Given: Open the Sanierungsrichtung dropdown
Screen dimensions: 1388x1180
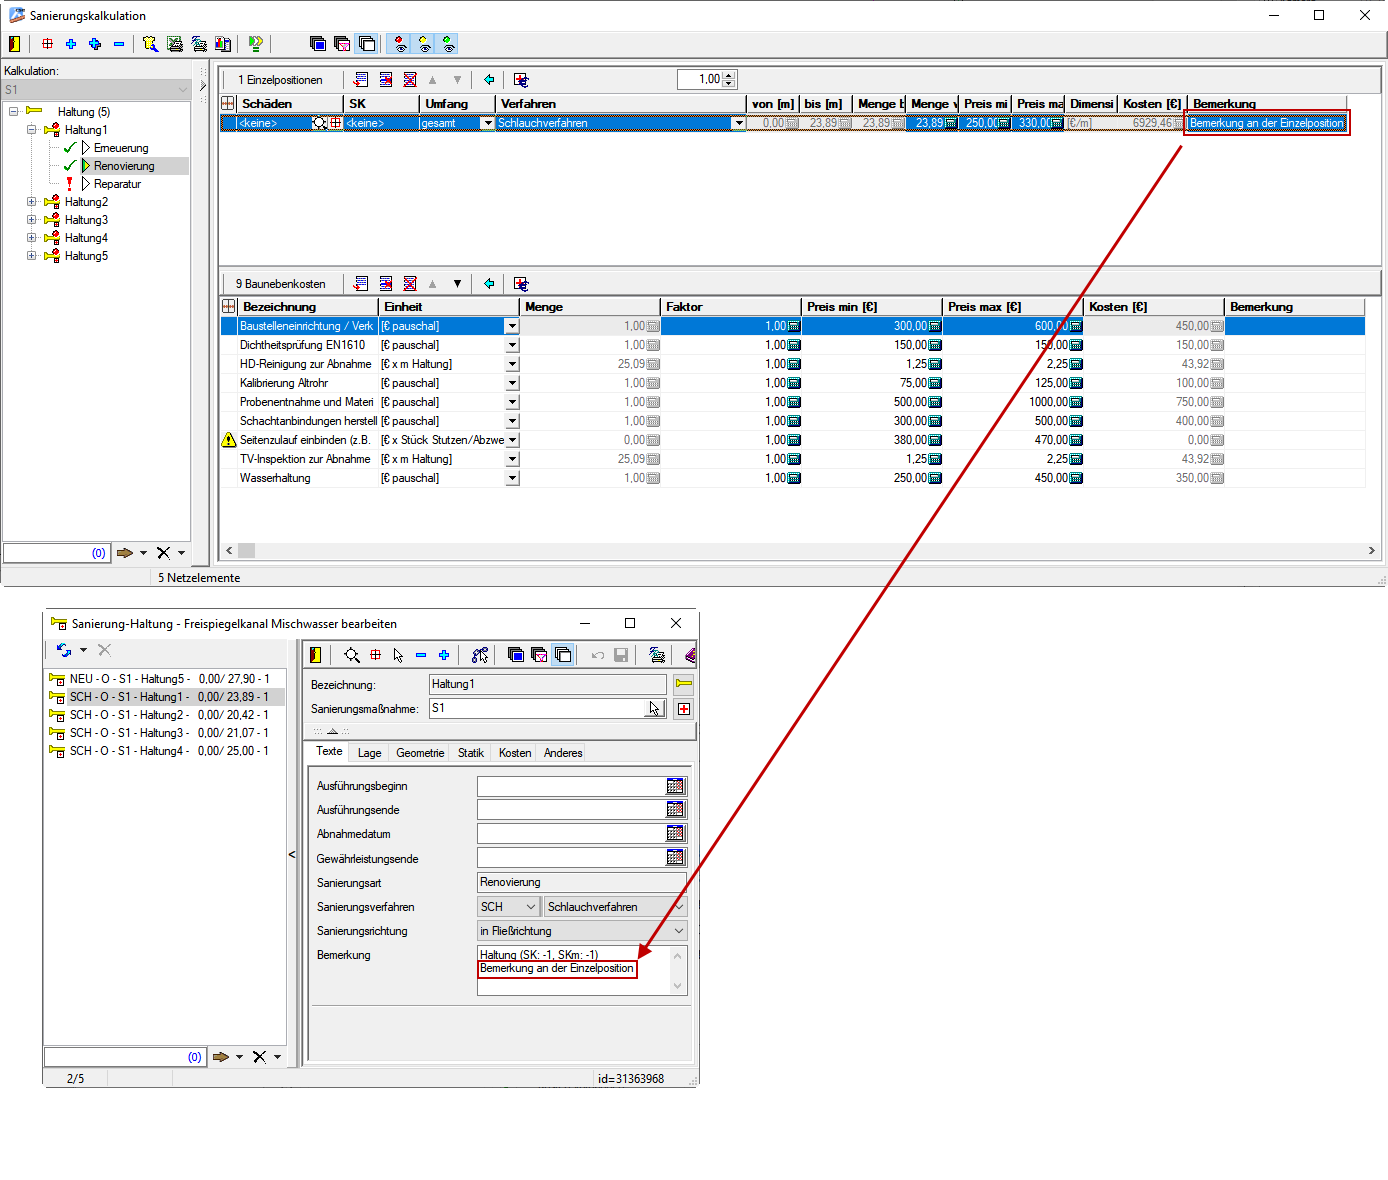Looking at the screenshot, I should tap(679, 931).
